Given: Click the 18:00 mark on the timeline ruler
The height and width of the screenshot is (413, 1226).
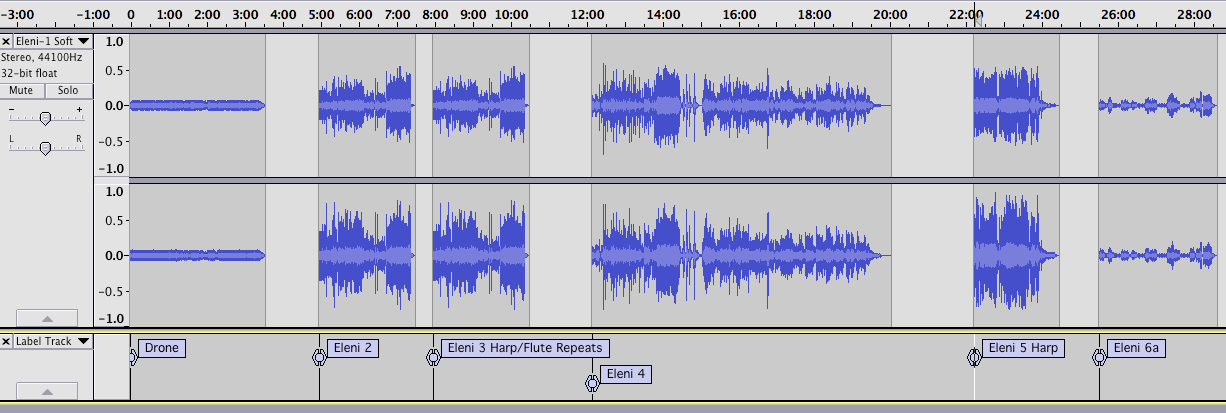Looking at the screenshot, I should click(x=816, y=15).
